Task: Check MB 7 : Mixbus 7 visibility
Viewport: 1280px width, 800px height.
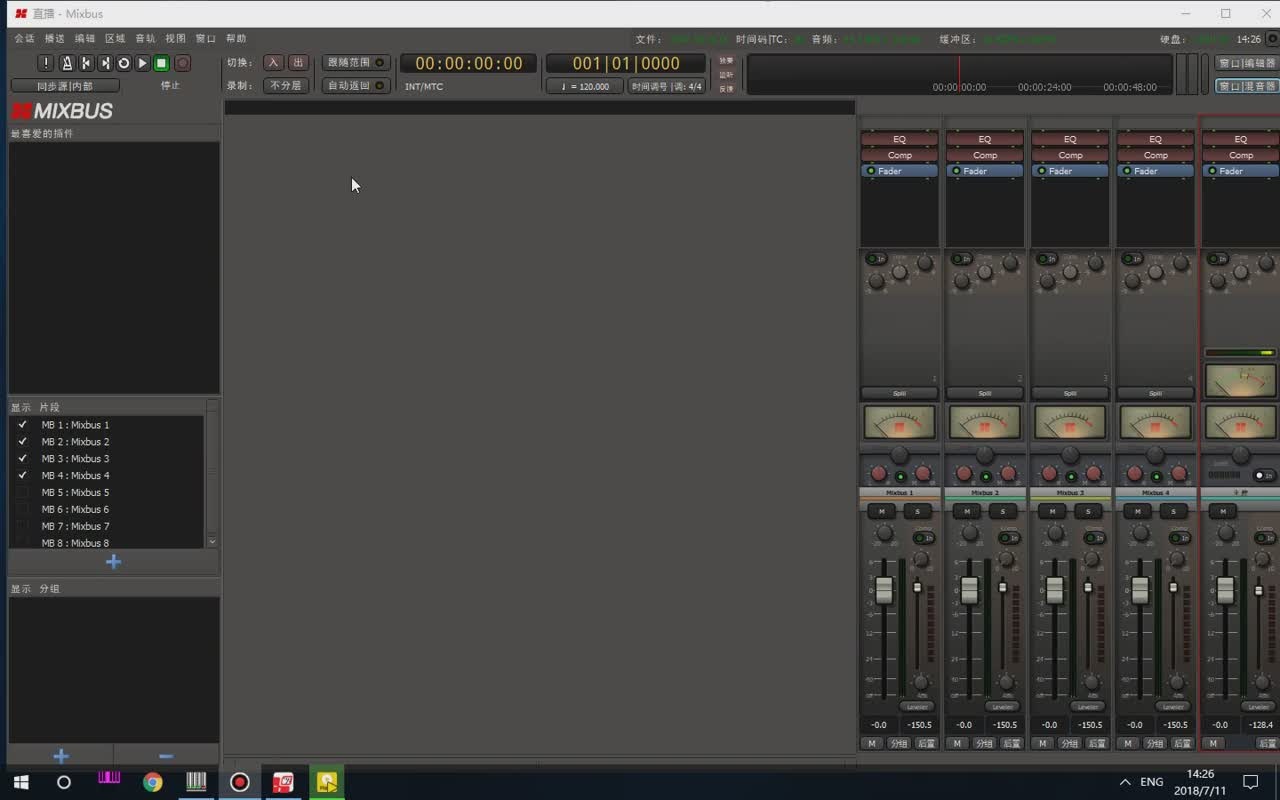Action: (22, 527)
